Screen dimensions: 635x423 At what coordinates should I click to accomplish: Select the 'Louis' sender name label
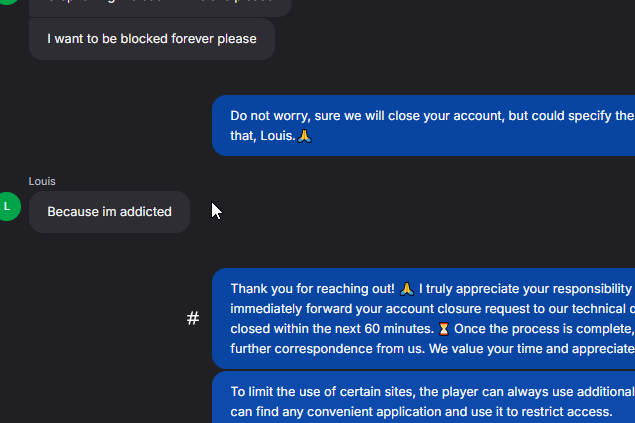(42, 181)
